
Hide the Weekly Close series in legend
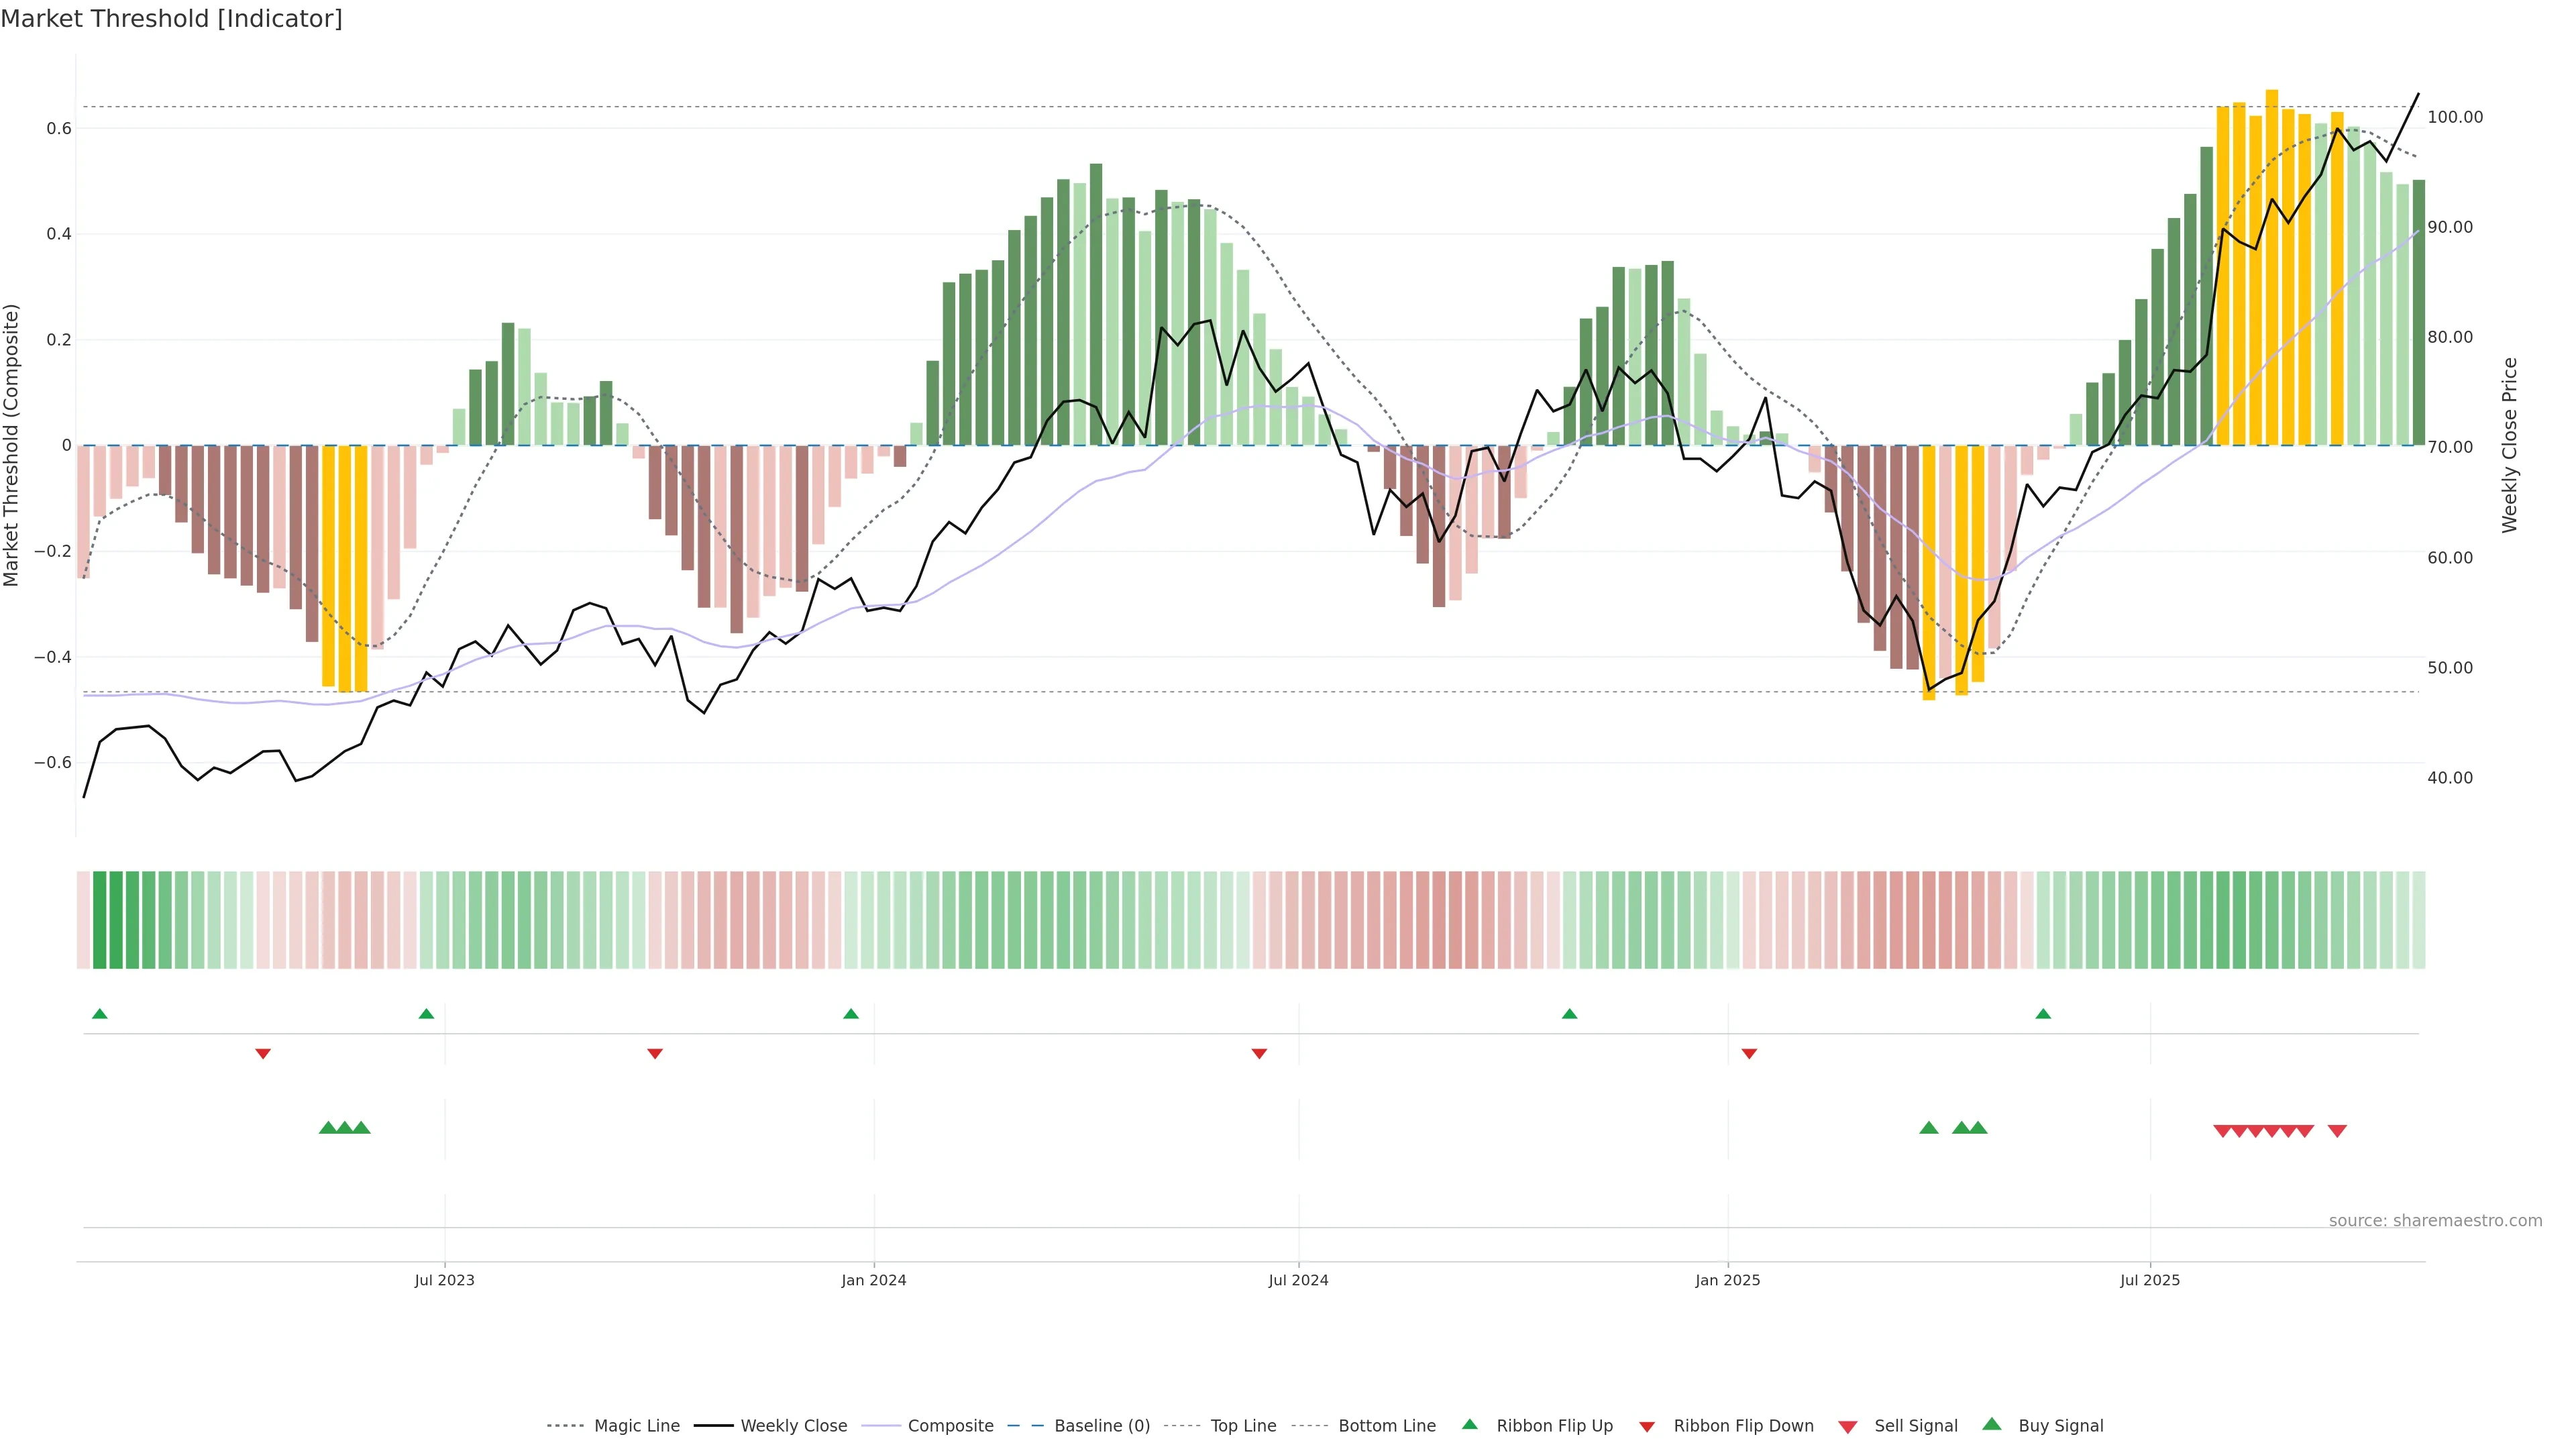click(793, 1426)
